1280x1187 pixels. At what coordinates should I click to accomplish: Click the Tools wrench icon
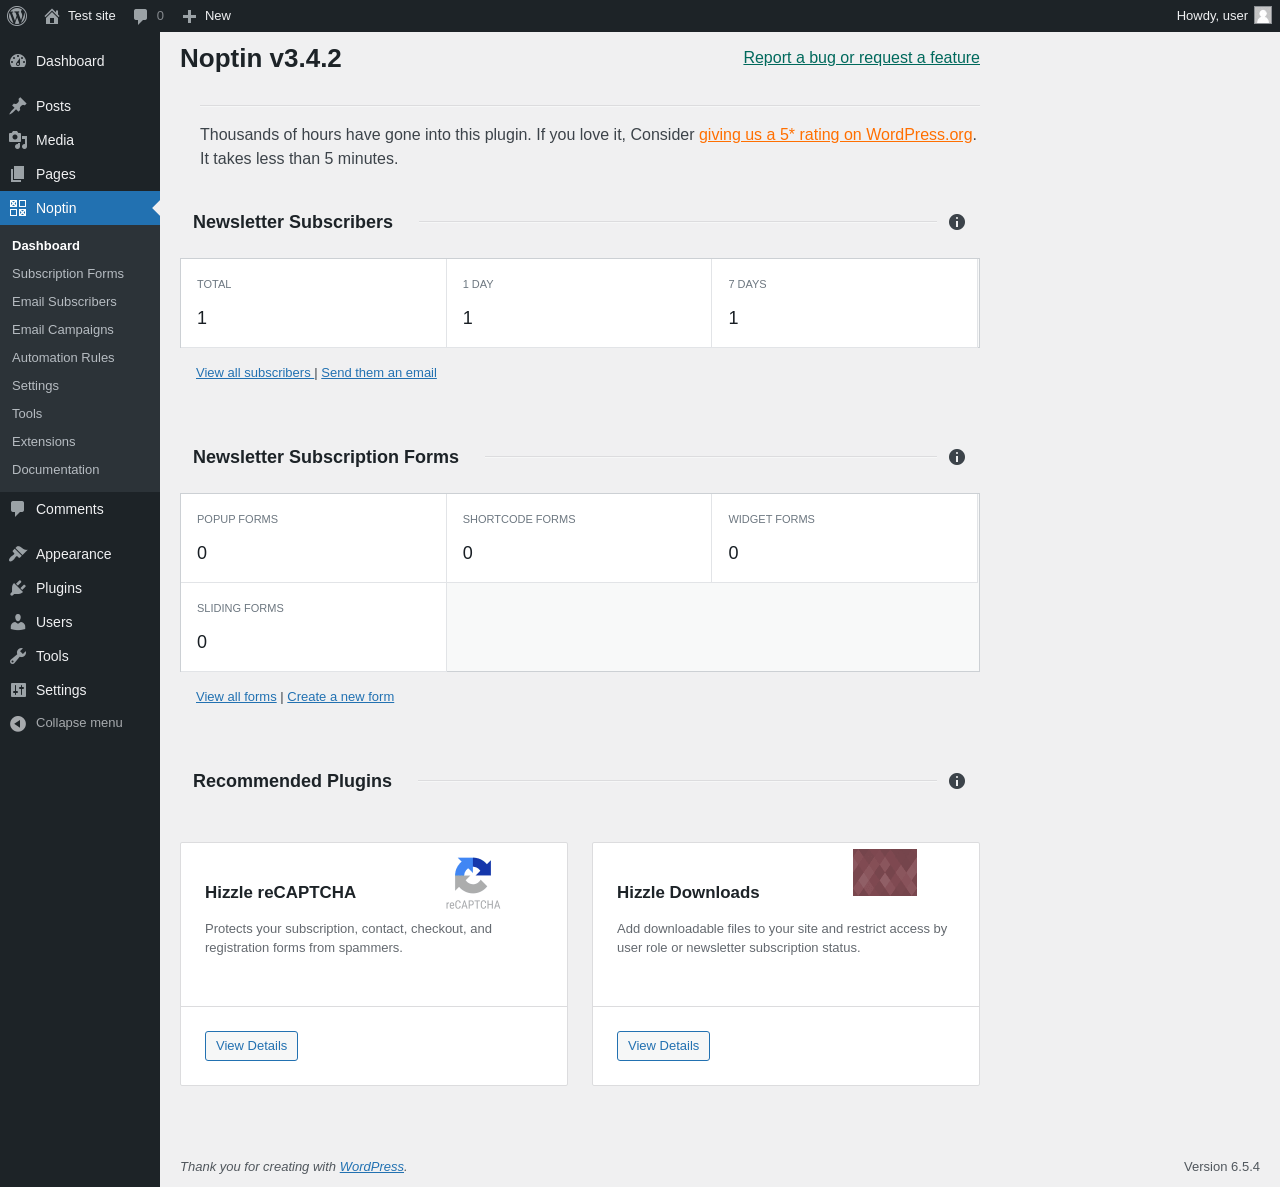click(x=18, y=656)
